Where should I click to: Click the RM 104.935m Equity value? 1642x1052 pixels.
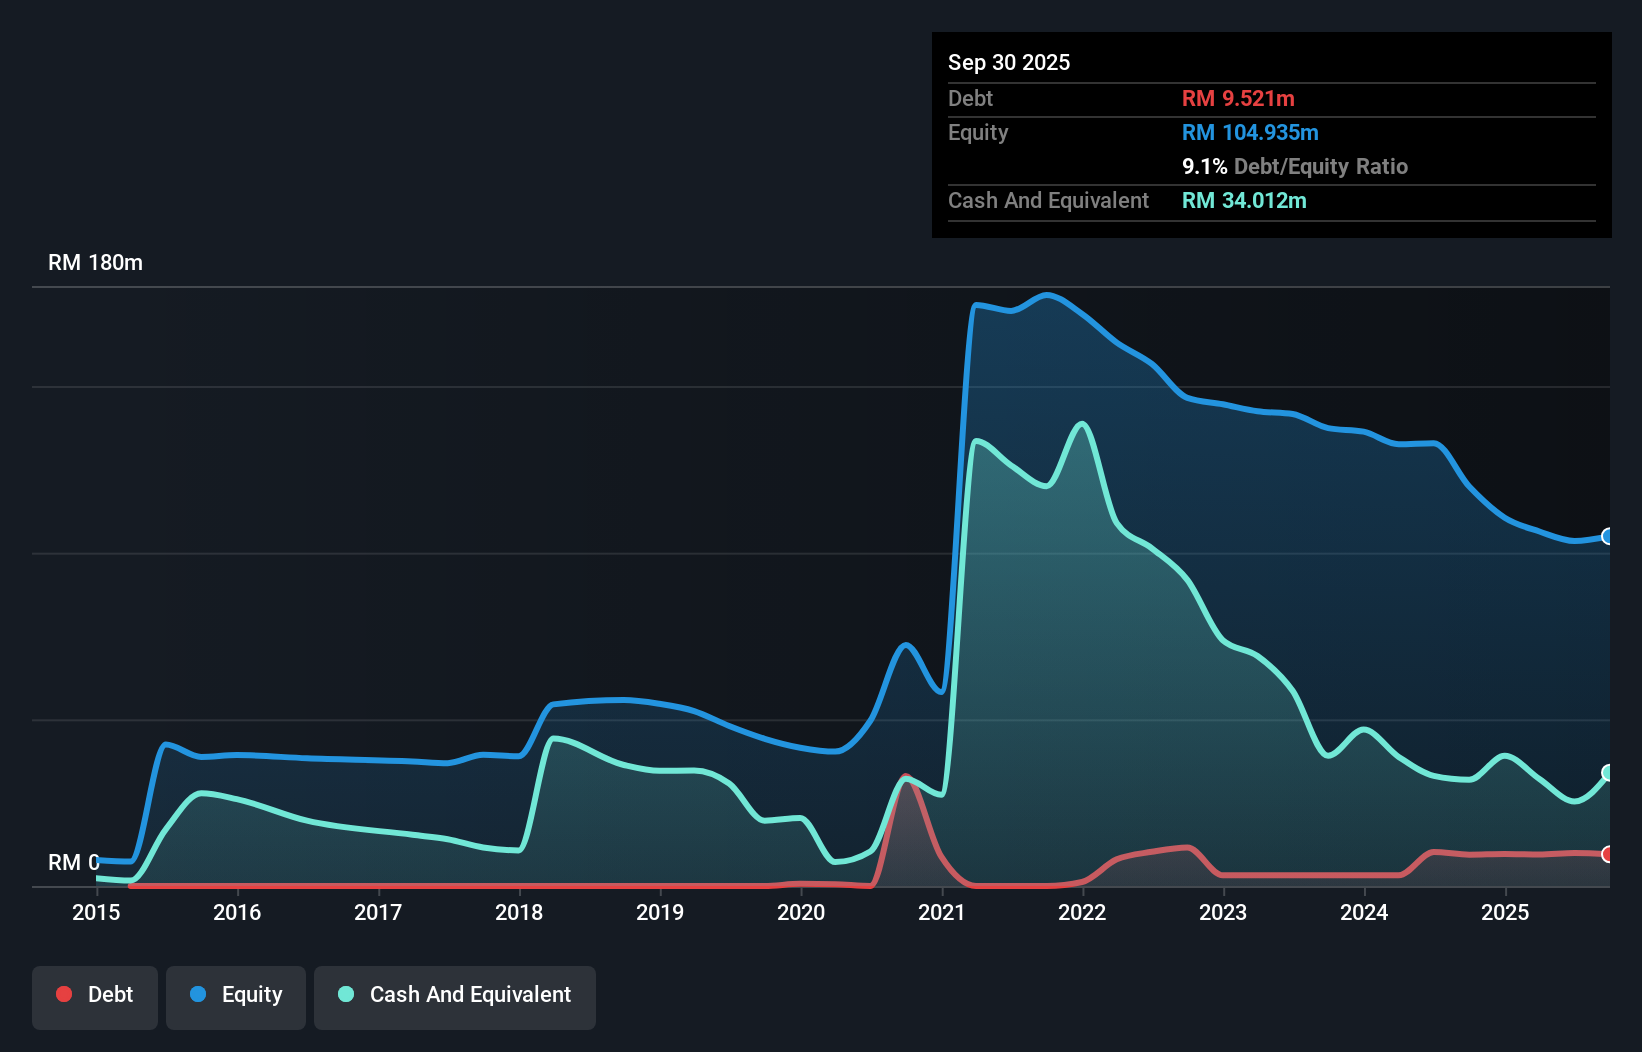coord(1250,132)
